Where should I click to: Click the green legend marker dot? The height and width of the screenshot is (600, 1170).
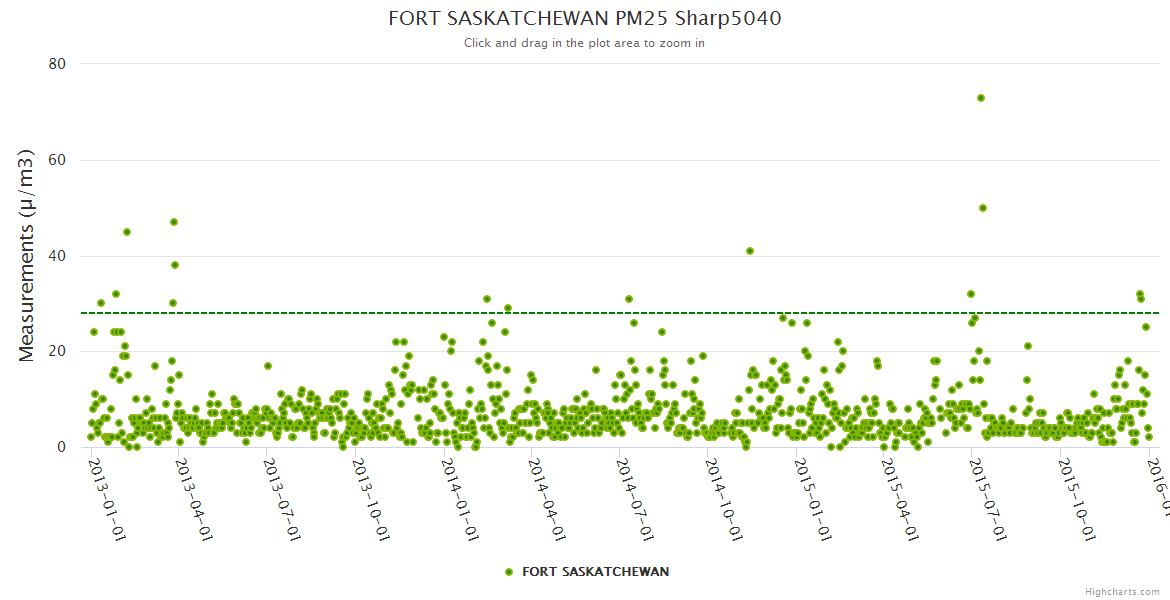coord(510,572)
